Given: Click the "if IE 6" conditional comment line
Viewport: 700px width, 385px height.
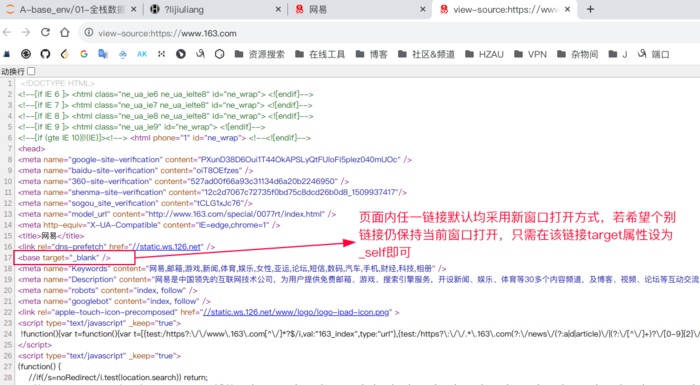Looking at the screenshot, I should 166,94.
